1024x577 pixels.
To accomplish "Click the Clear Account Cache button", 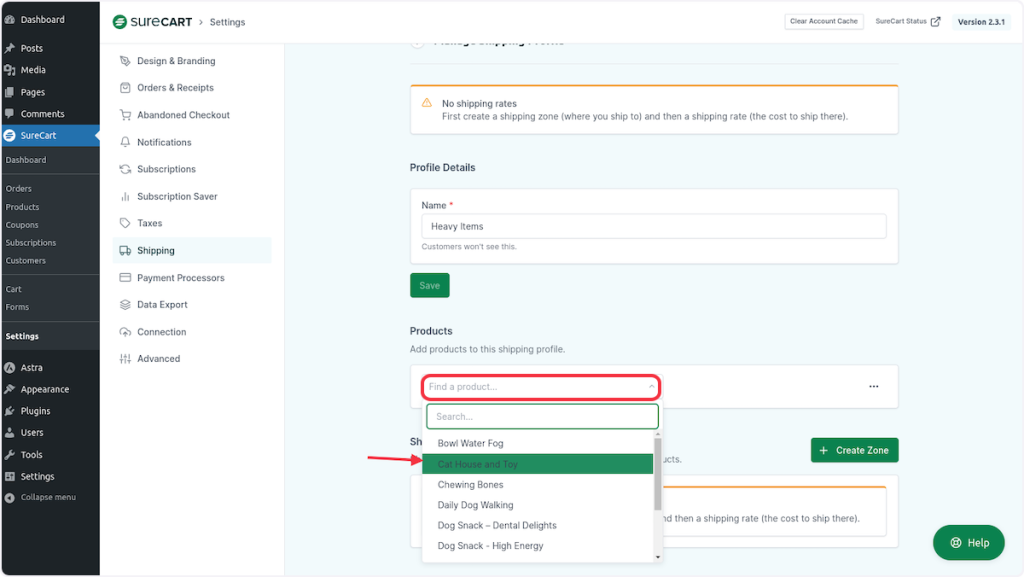I will click(824, 21).
